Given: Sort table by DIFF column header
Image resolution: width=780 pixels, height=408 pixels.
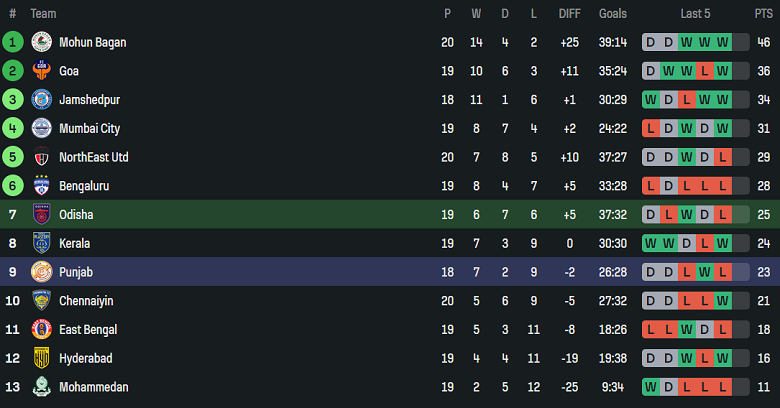Looking at the screenshot, I should click(x=569, y=13).
